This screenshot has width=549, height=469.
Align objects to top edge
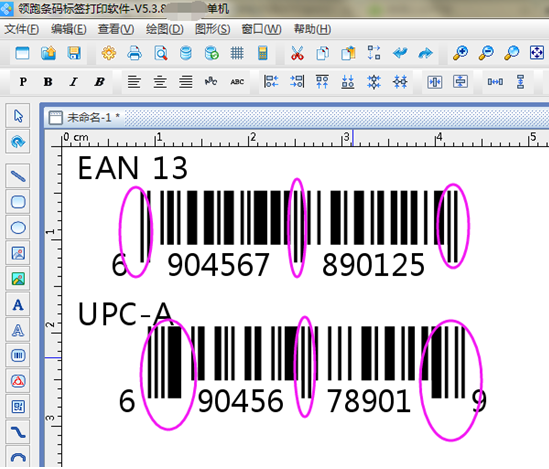tap(322, 82)
